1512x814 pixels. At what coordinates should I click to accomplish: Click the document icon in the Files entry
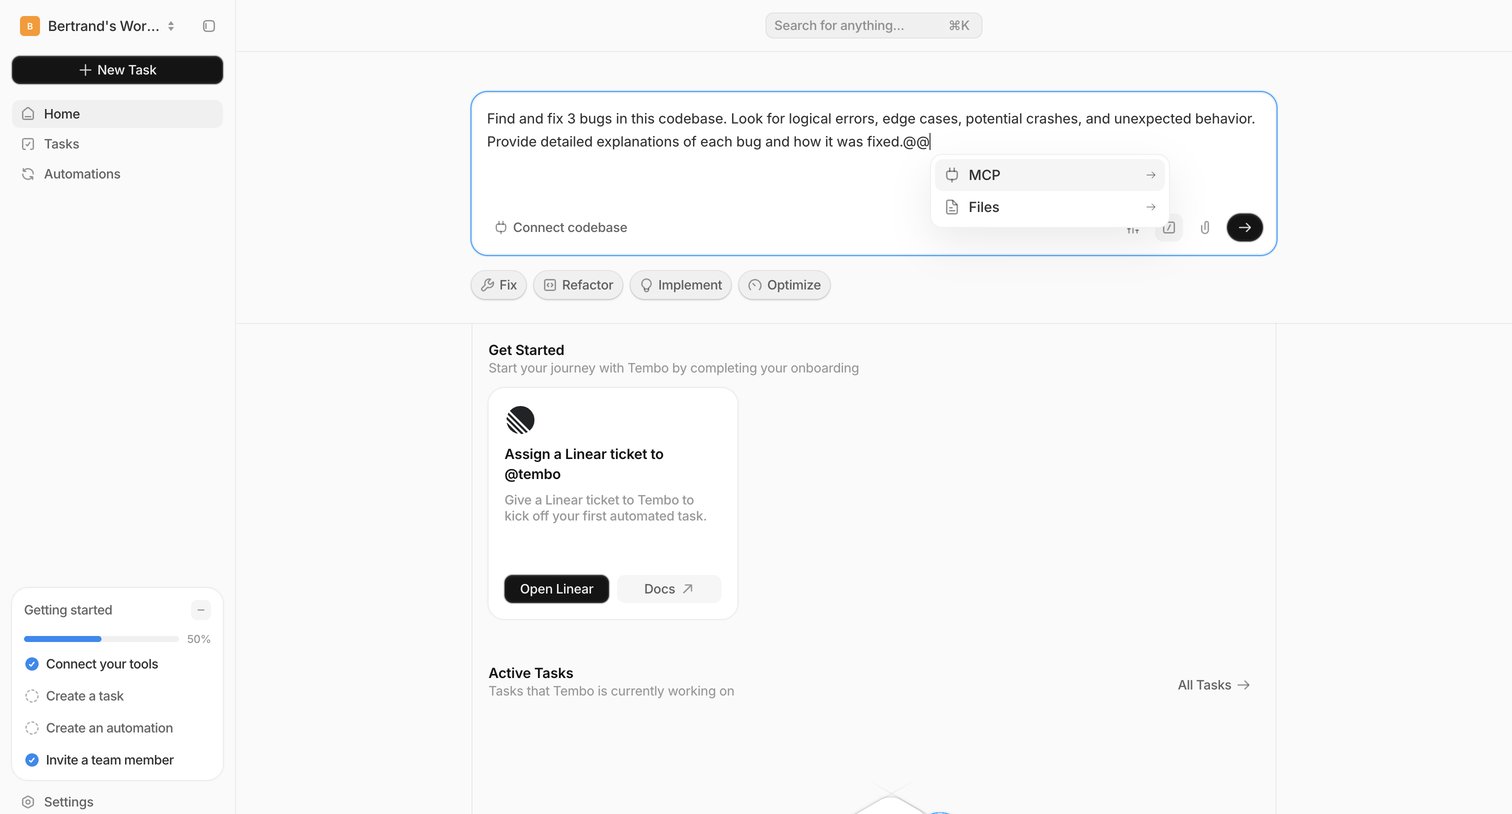pos(952,207)
